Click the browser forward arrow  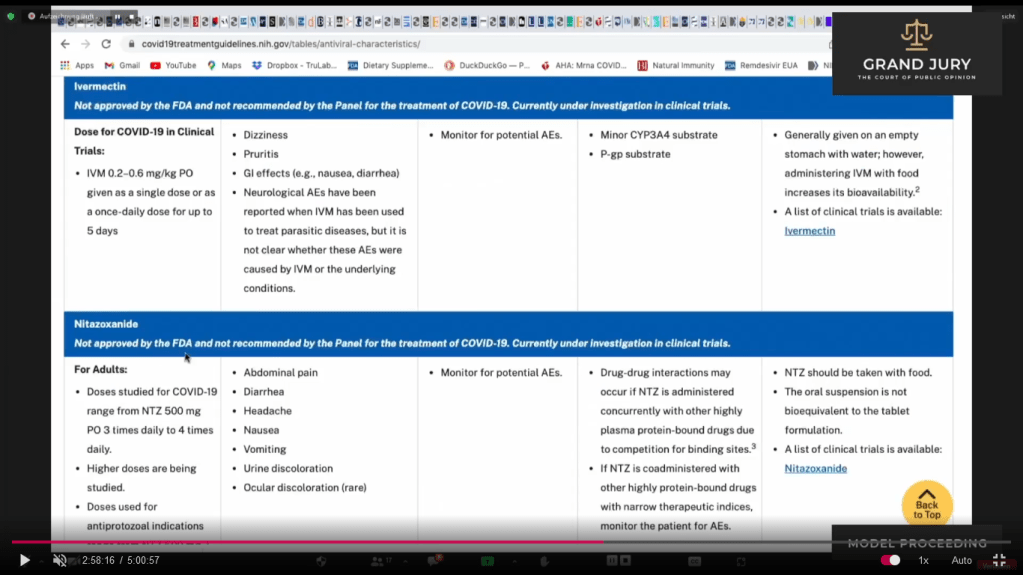click(85, 44)
